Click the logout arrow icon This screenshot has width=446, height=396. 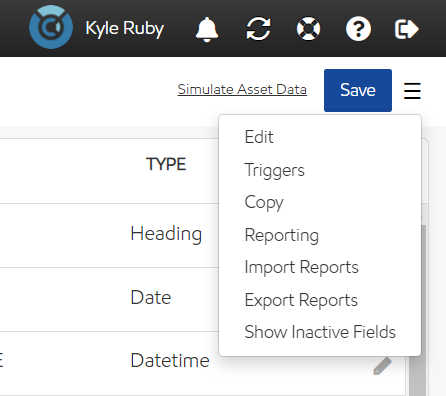coord(406,29)
